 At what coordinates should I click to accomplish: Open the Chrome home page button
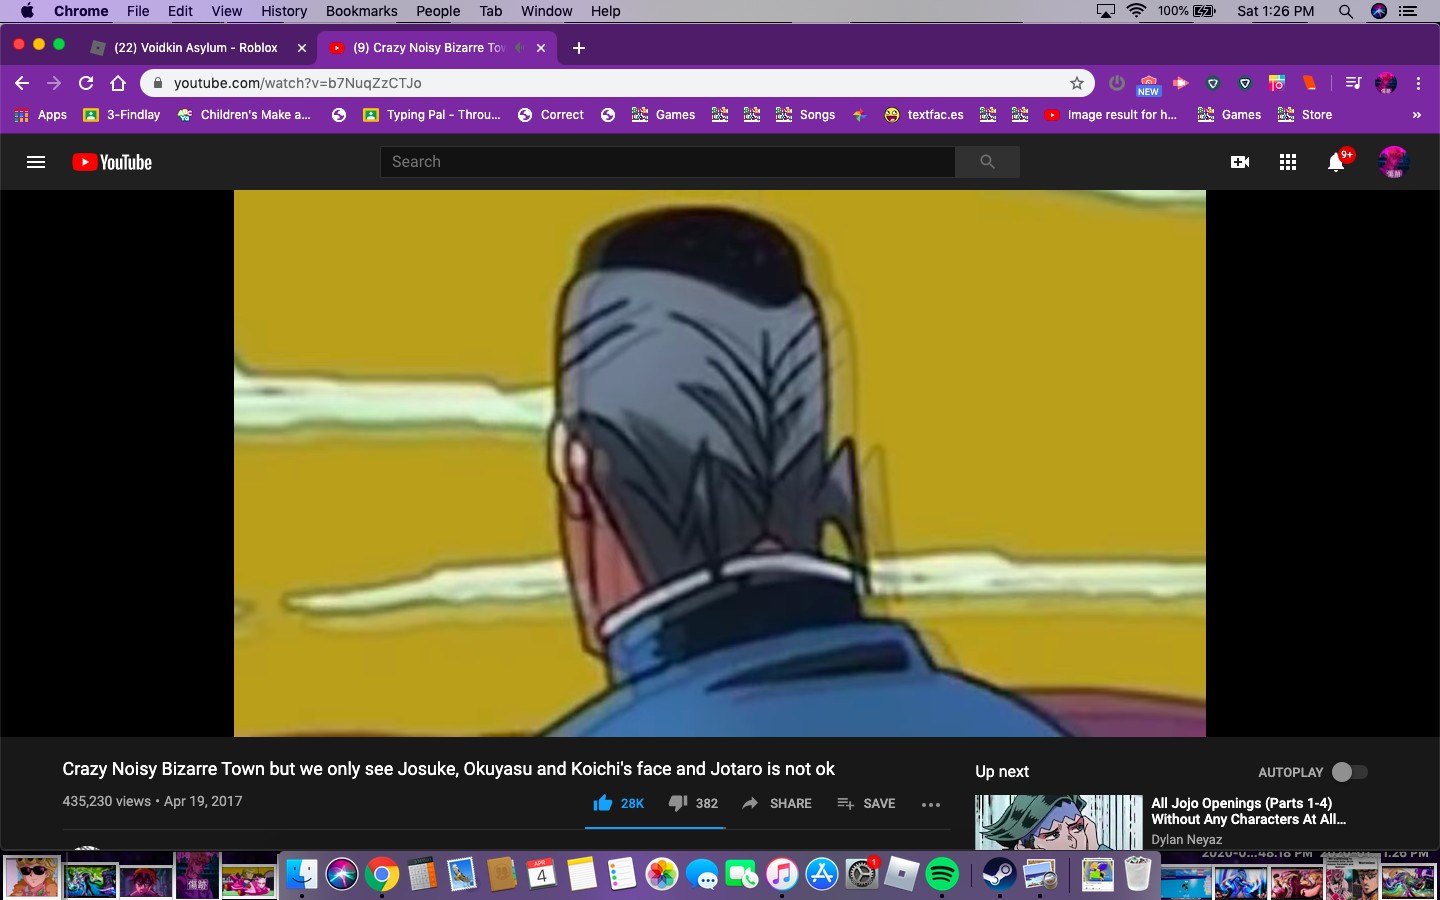point(118,83)
